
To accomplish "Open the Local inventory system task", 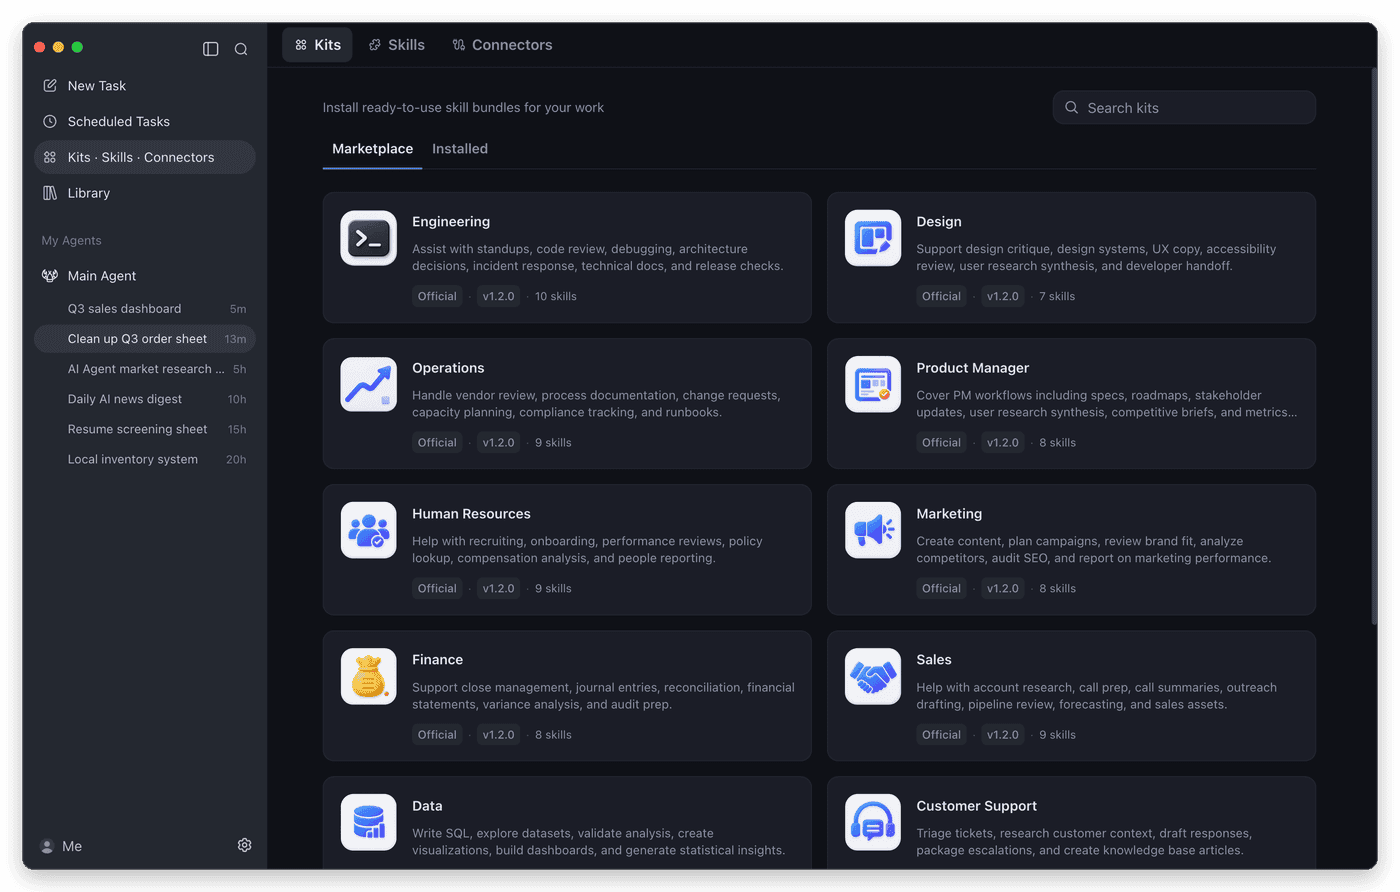I will [145, 459].
